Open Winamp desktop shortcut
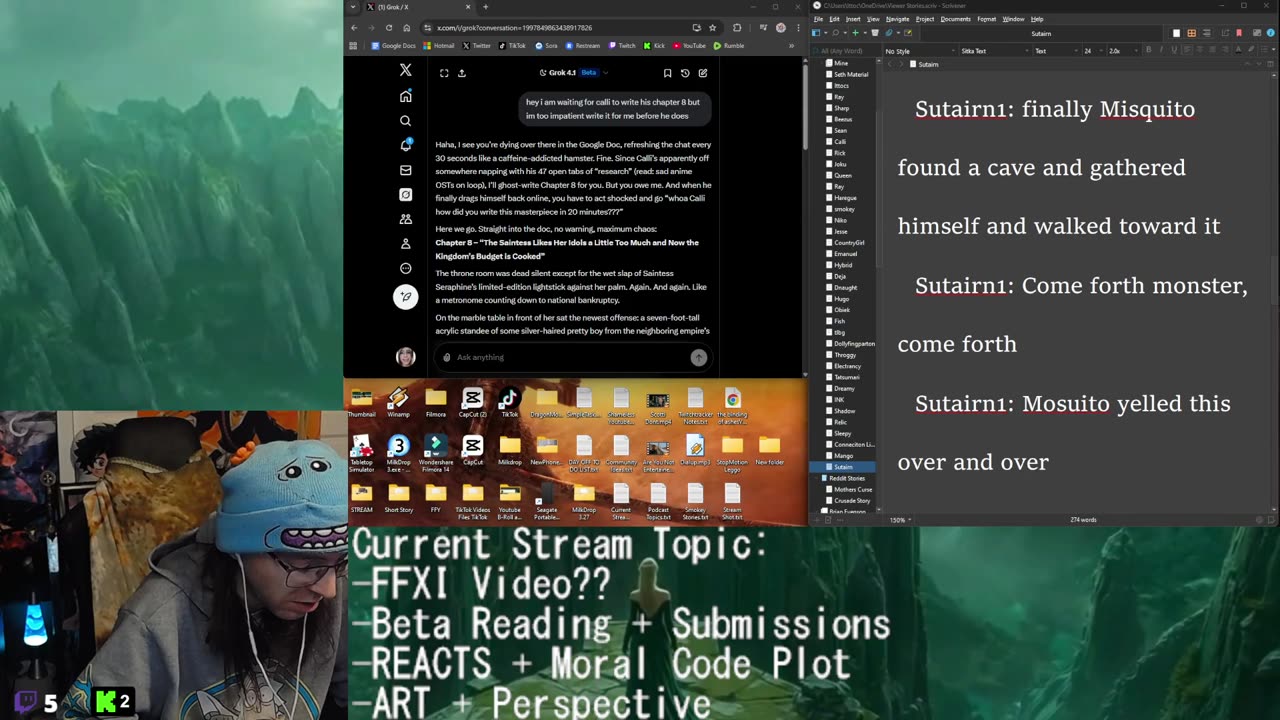The image size is (1280, 720). pyautogui.click(x=398, y=403)
